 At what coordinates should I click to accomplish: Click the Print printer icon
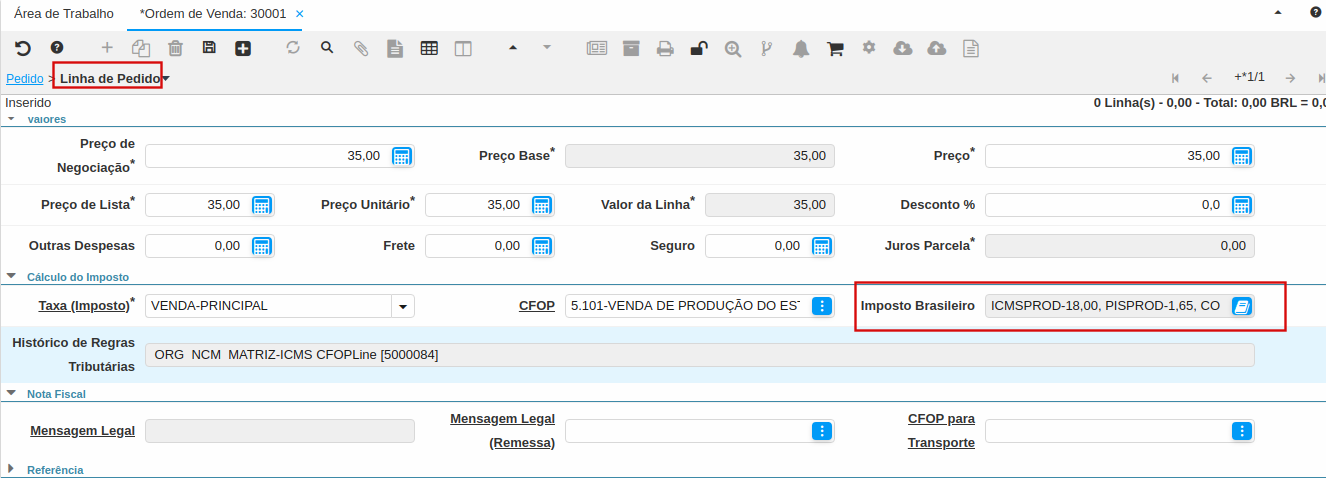tap(665, 48)
